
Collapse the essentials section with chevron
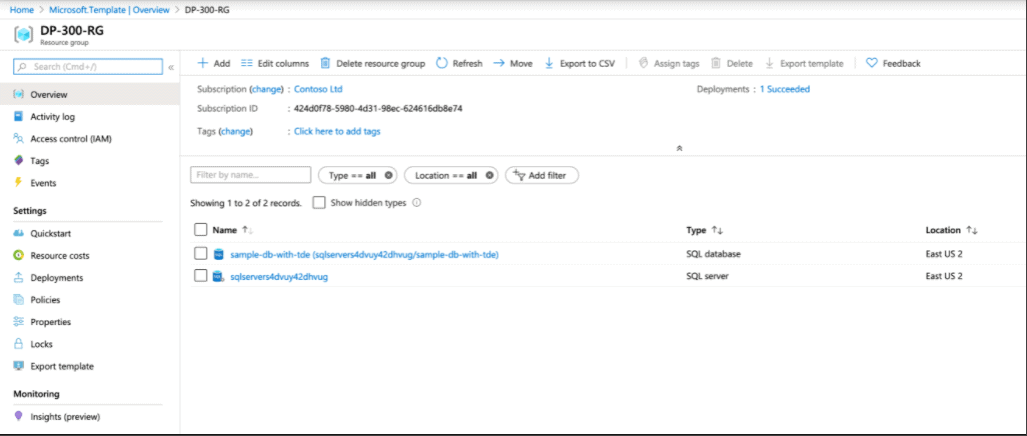tap(680, 148)
